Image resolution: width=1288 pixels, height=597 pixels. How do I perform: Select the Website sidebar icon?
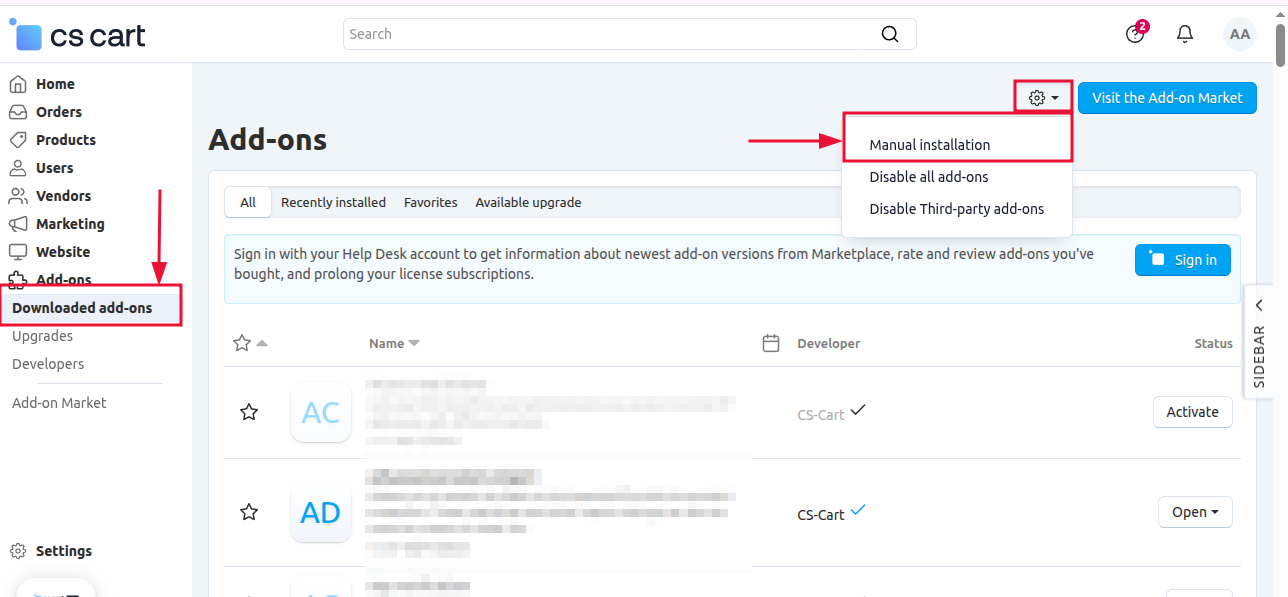click(x=20, y=251)
